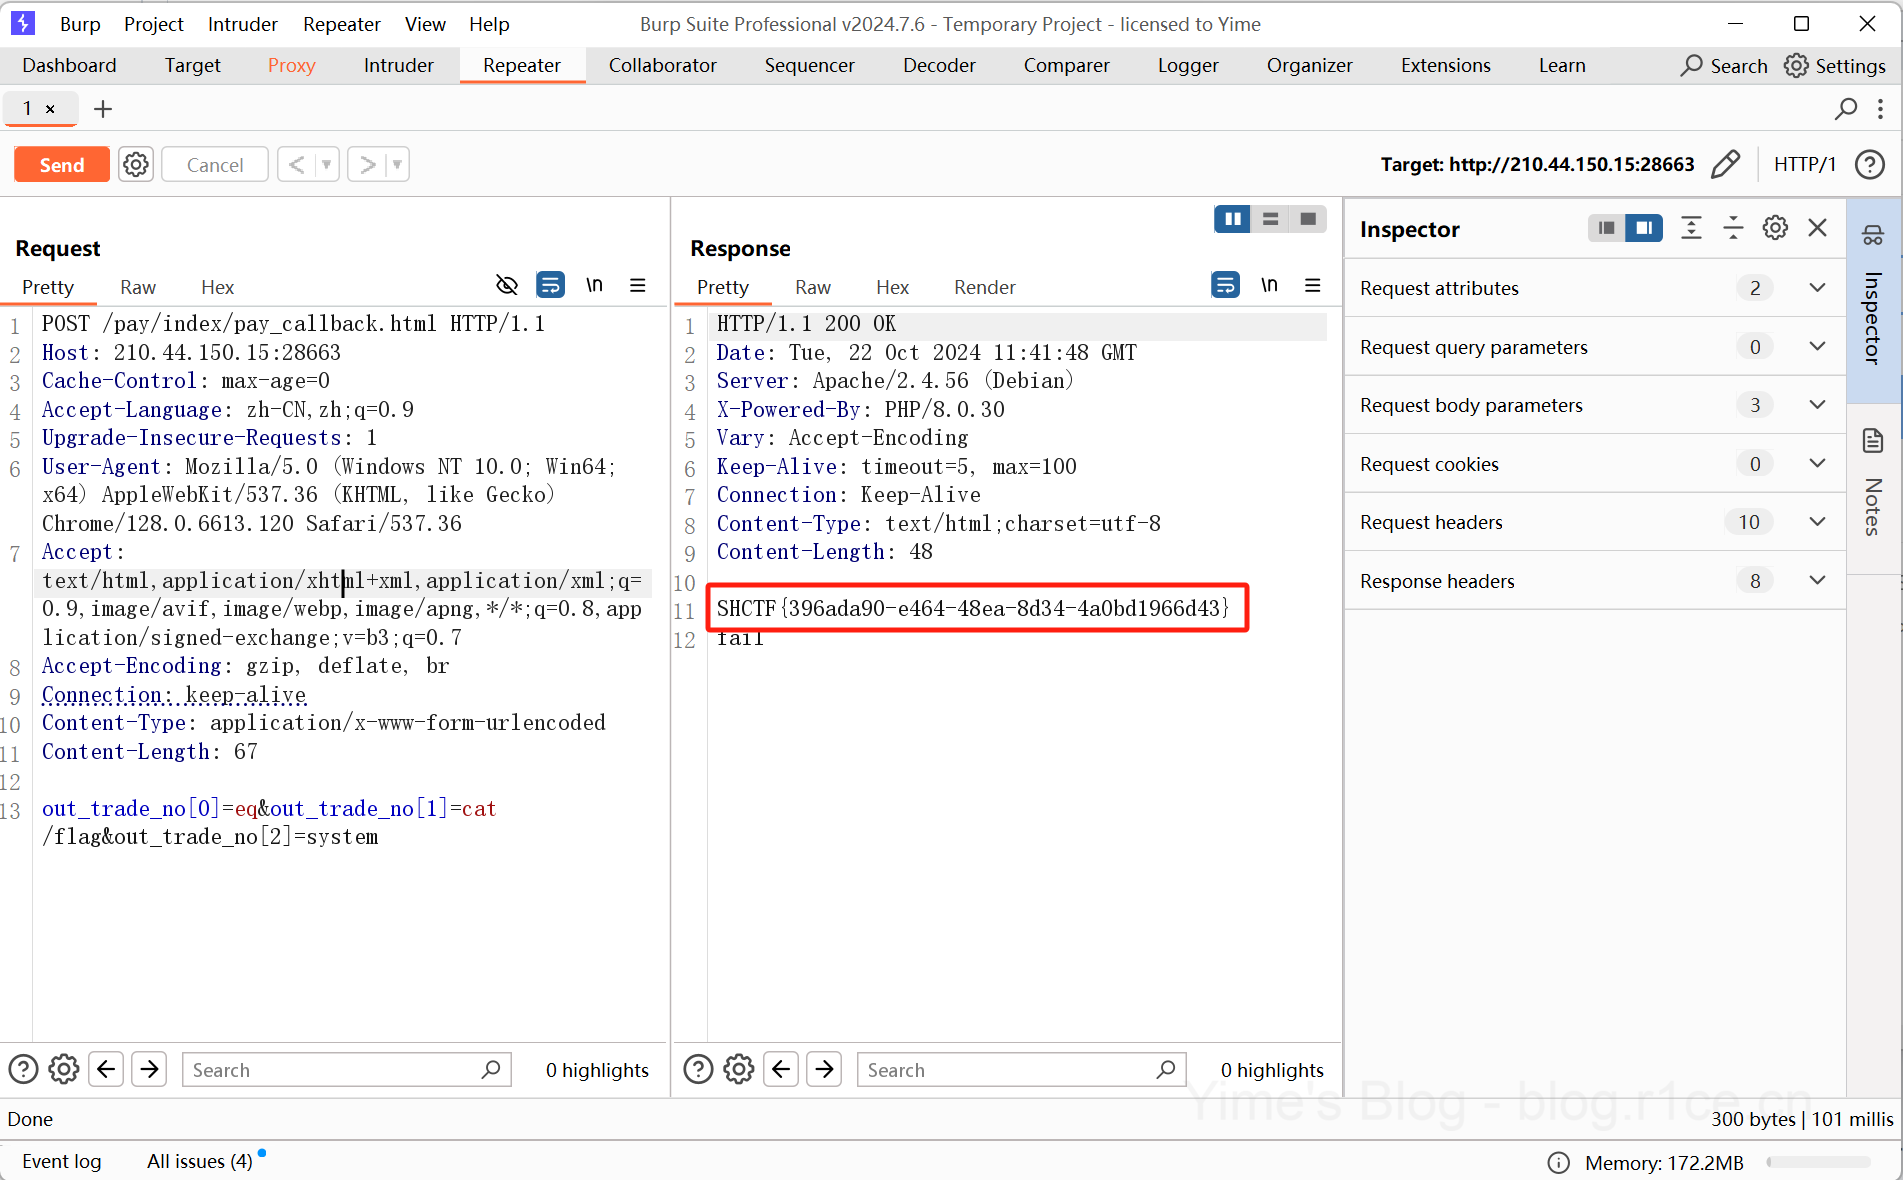Switch to the Decoder tab

[x=938, y=65]
